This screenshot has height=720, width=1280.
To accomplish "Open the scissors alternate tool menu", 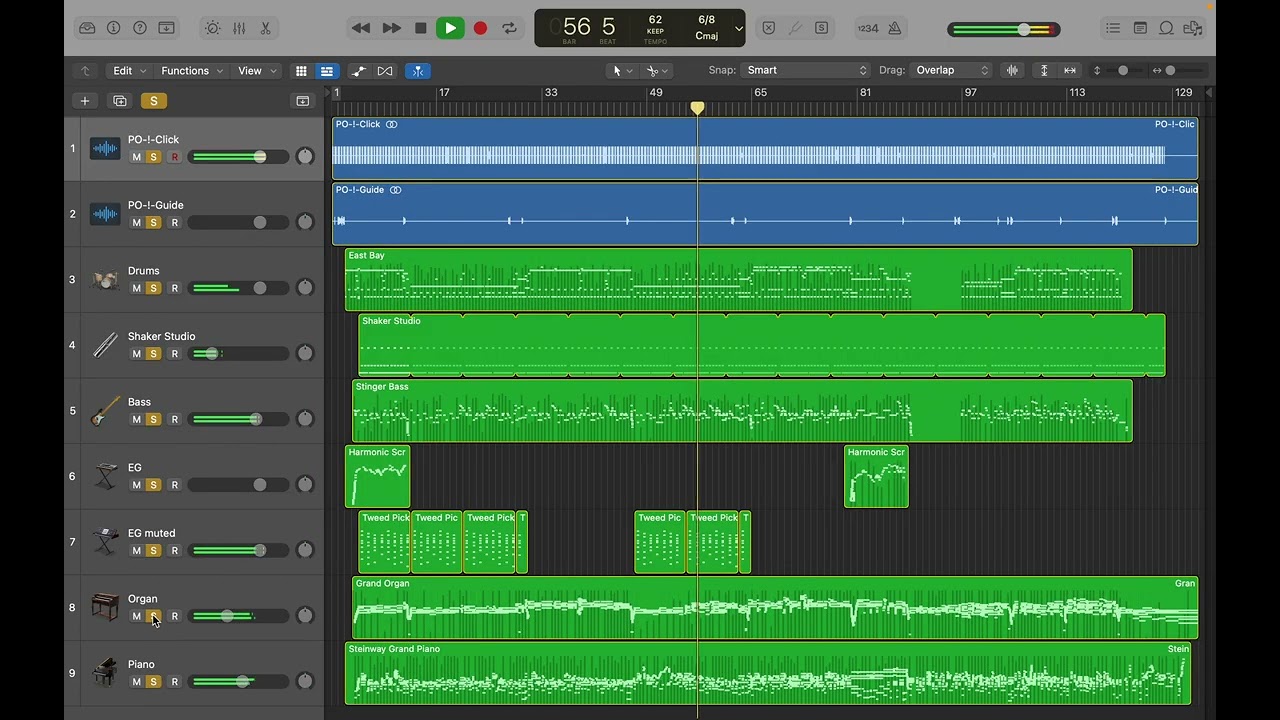I will coord(657,71).
